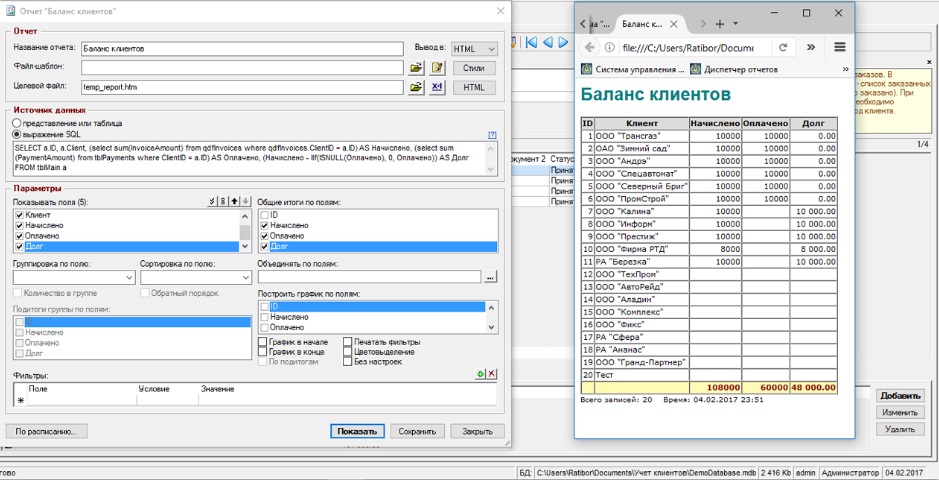This screenshot has height=480, width=939.
Task: Add a new filter with green plus icon
Action: [x=480, y=373]
